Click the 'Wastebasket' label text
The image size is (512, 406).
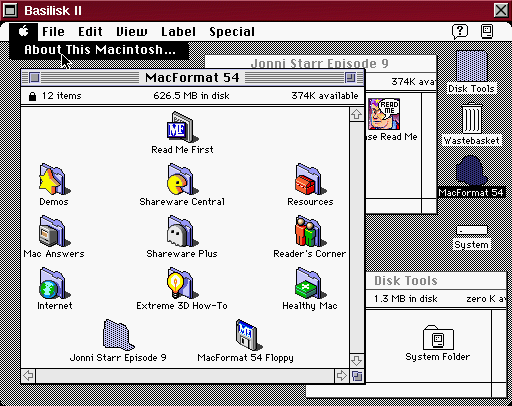472,141
